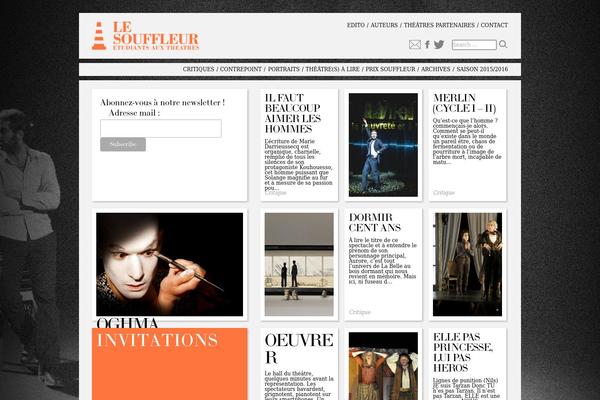Screen dimensions: 600x400
Task: Click the magnifying glass search icon
Action: [503, 44]
